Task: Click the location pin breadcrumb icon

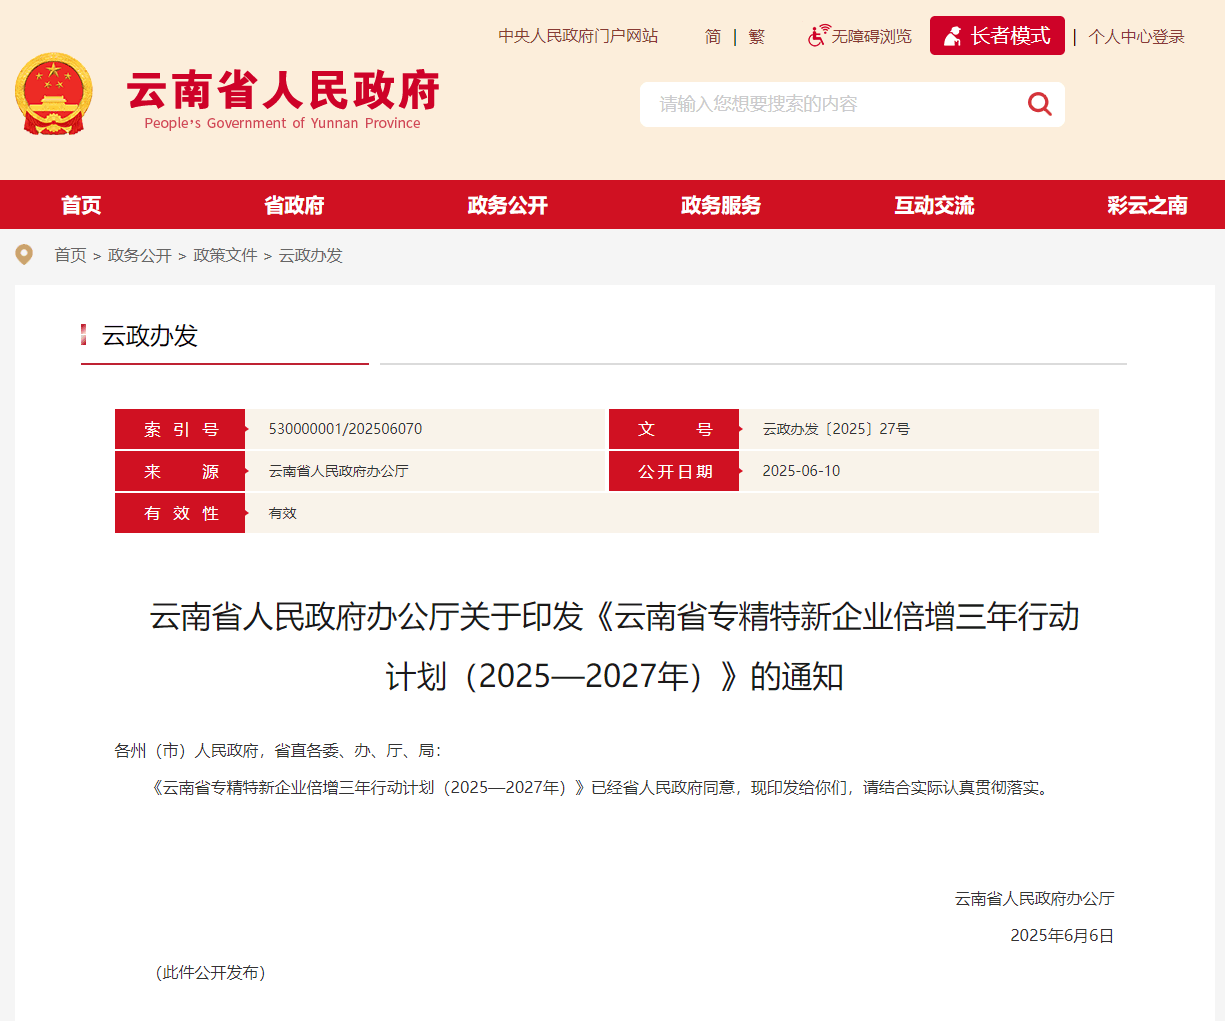Action: click(x=24, y=255)
